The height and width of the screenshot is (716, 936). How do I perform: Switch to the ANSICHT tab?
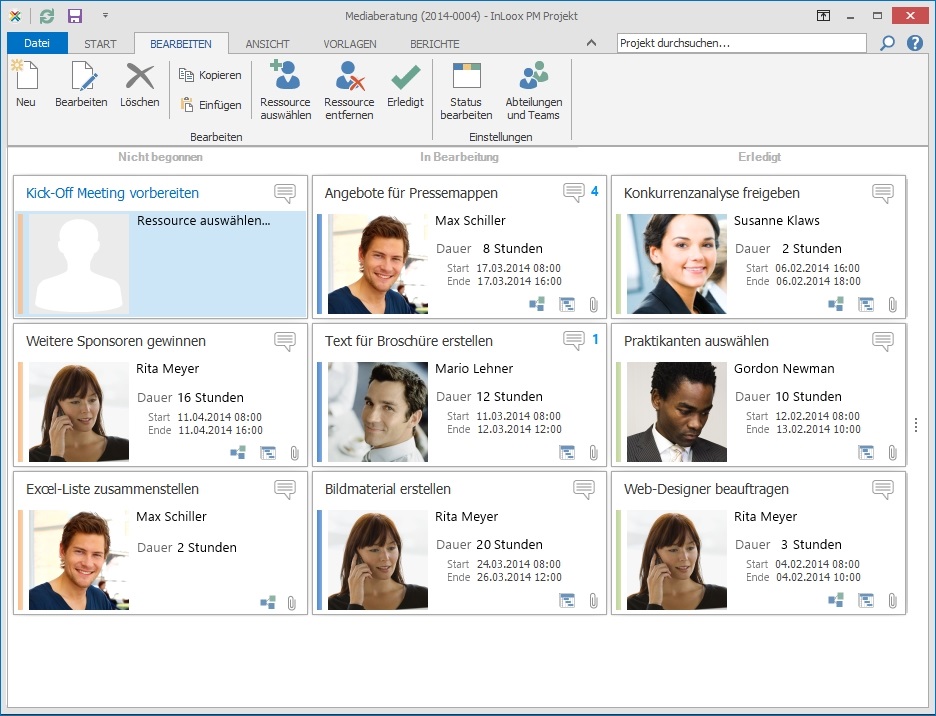pyautogui.click(x=267, y=44)
